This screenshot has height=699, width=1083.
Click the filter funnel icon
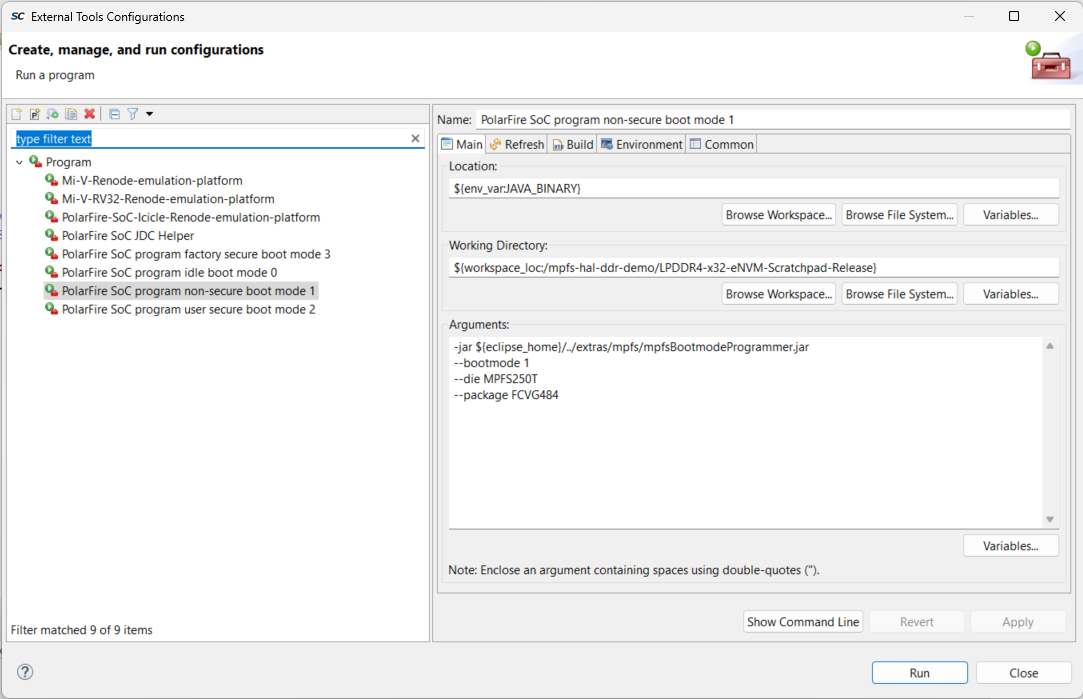(132, 114)
